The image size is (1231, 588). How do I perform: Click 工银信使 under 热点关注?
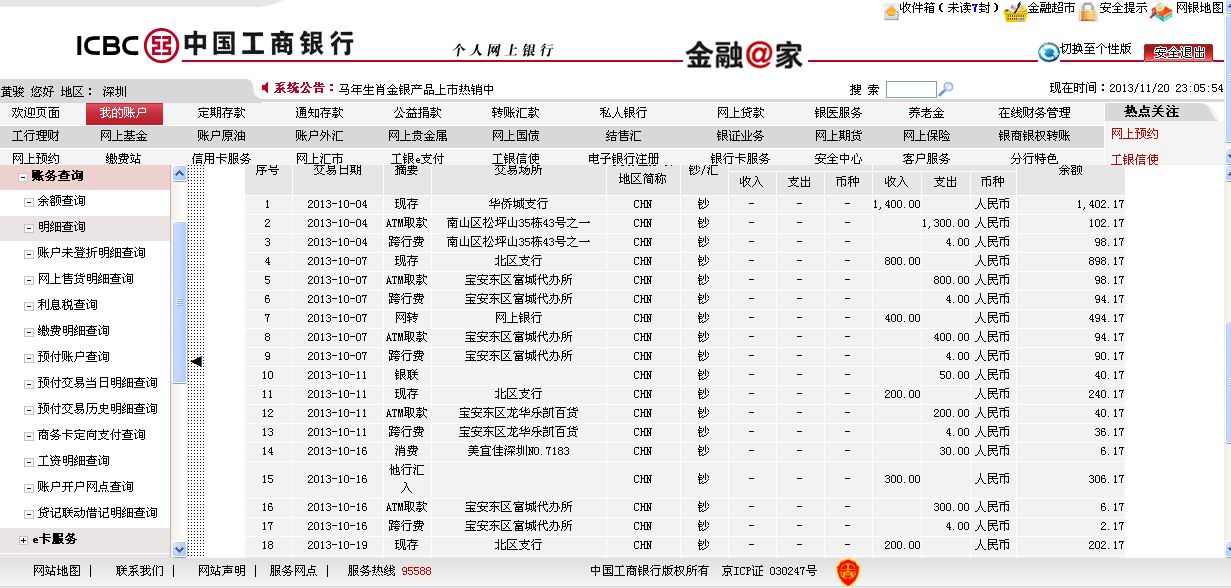click(1135, 159)
